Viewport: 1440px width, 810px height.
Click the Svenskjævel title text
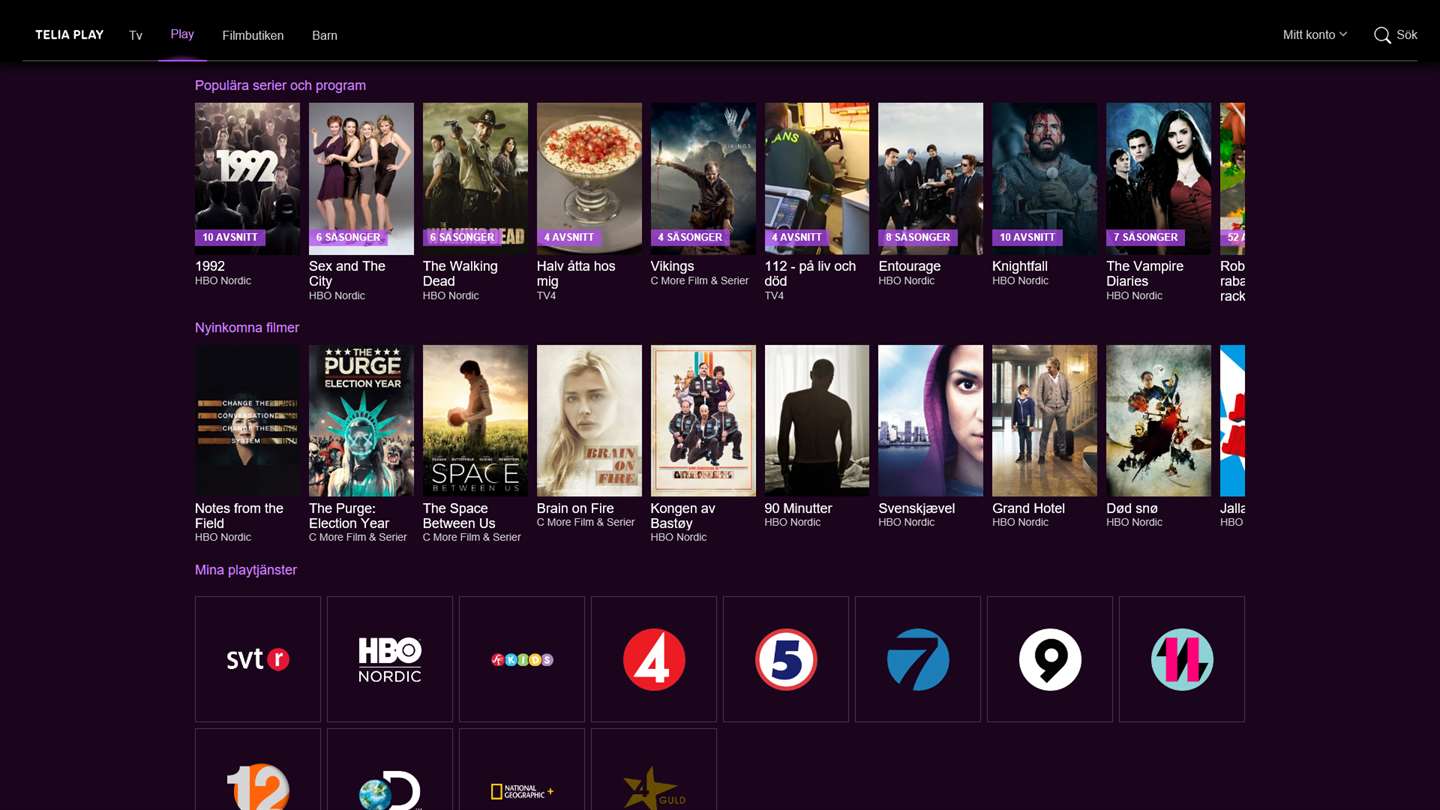(917, 508)
